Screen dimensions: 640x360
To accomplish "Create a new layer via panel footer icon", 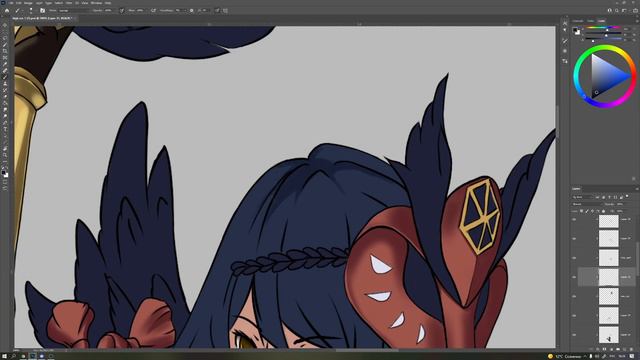I will point(624,349).
